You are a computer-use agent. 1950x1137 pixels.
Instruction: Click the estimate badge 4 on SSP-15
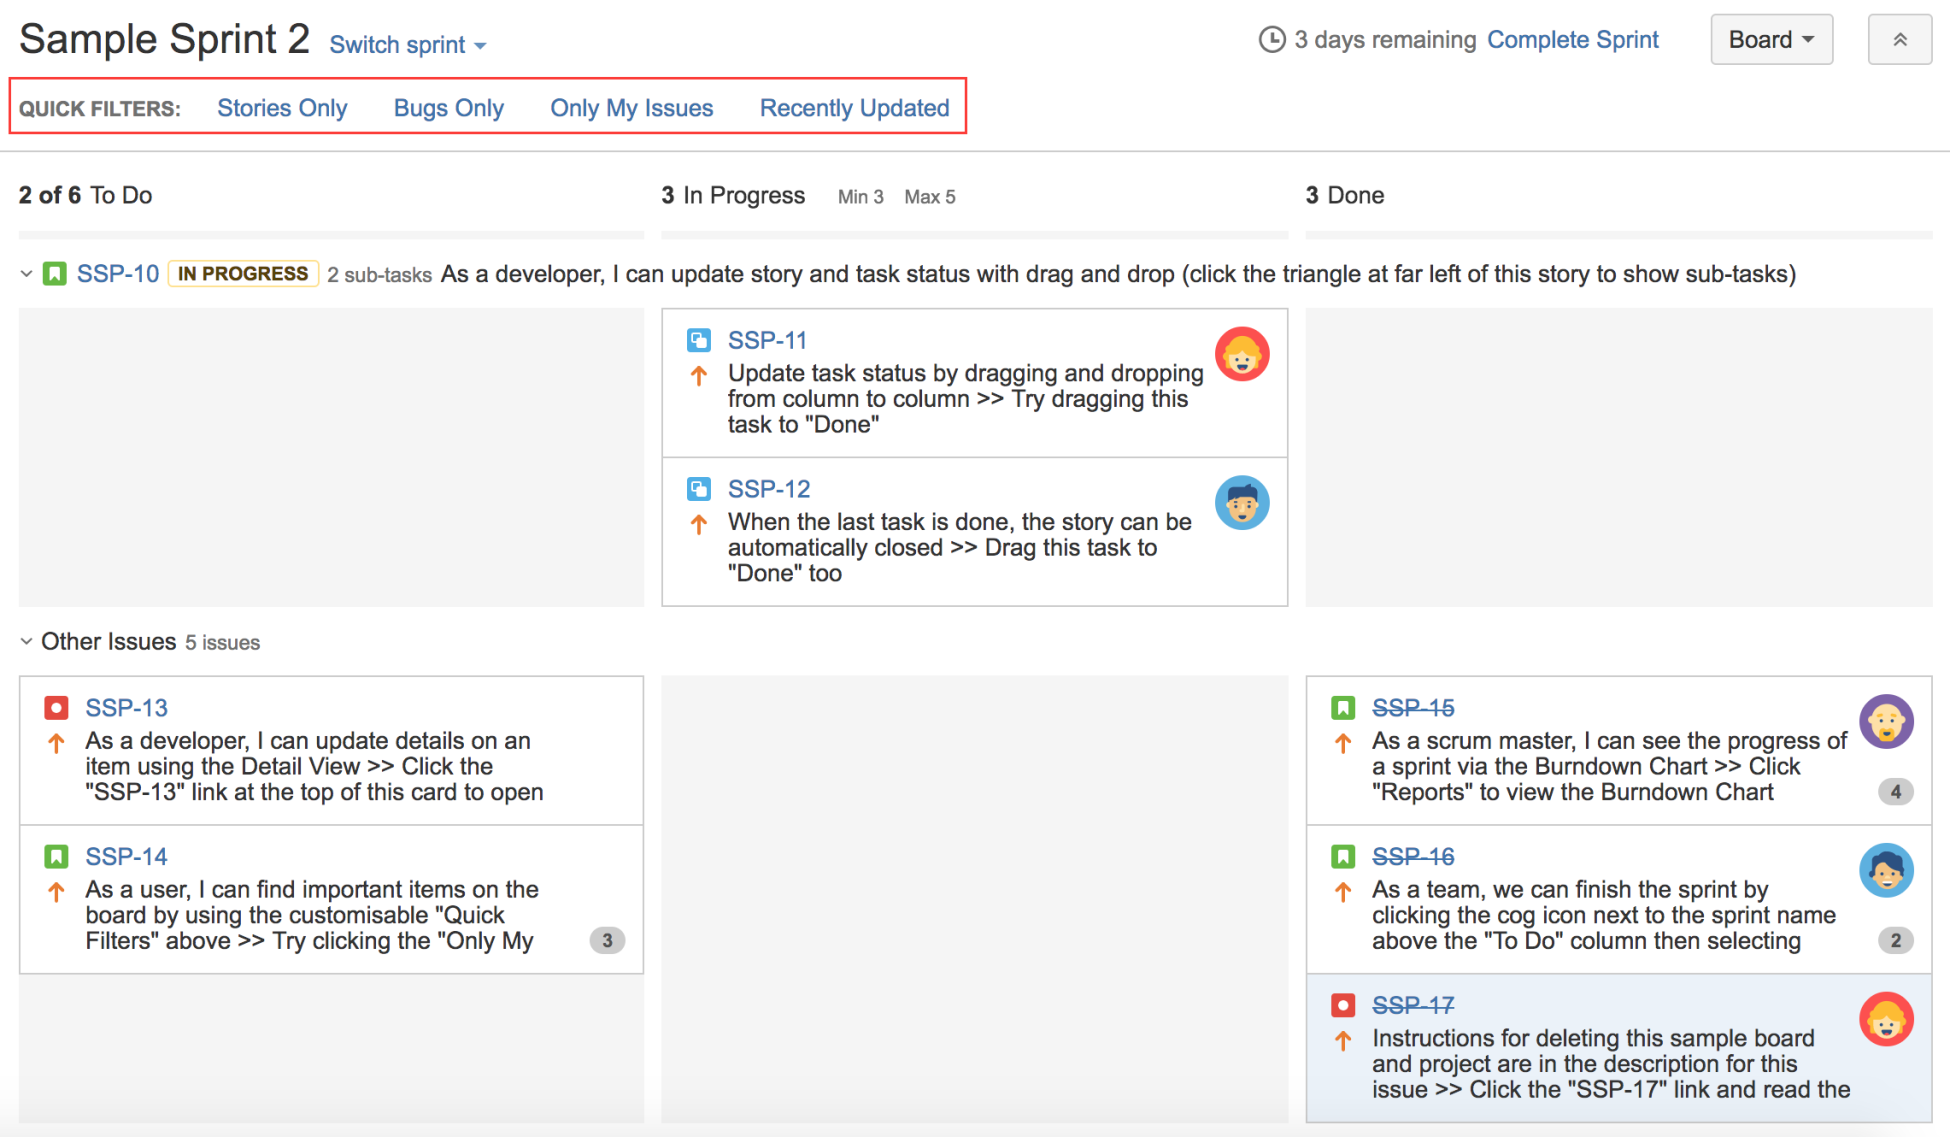pyautogui.click(x=1896, y=792)
